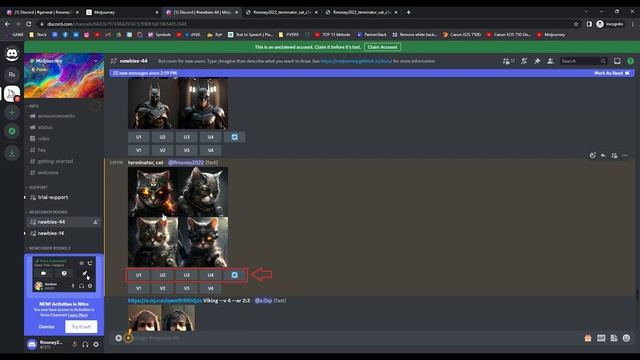Click attach file plus icon in message box
Image resolution: width=640 pixels, height=360 pixels.
(118, 338)
